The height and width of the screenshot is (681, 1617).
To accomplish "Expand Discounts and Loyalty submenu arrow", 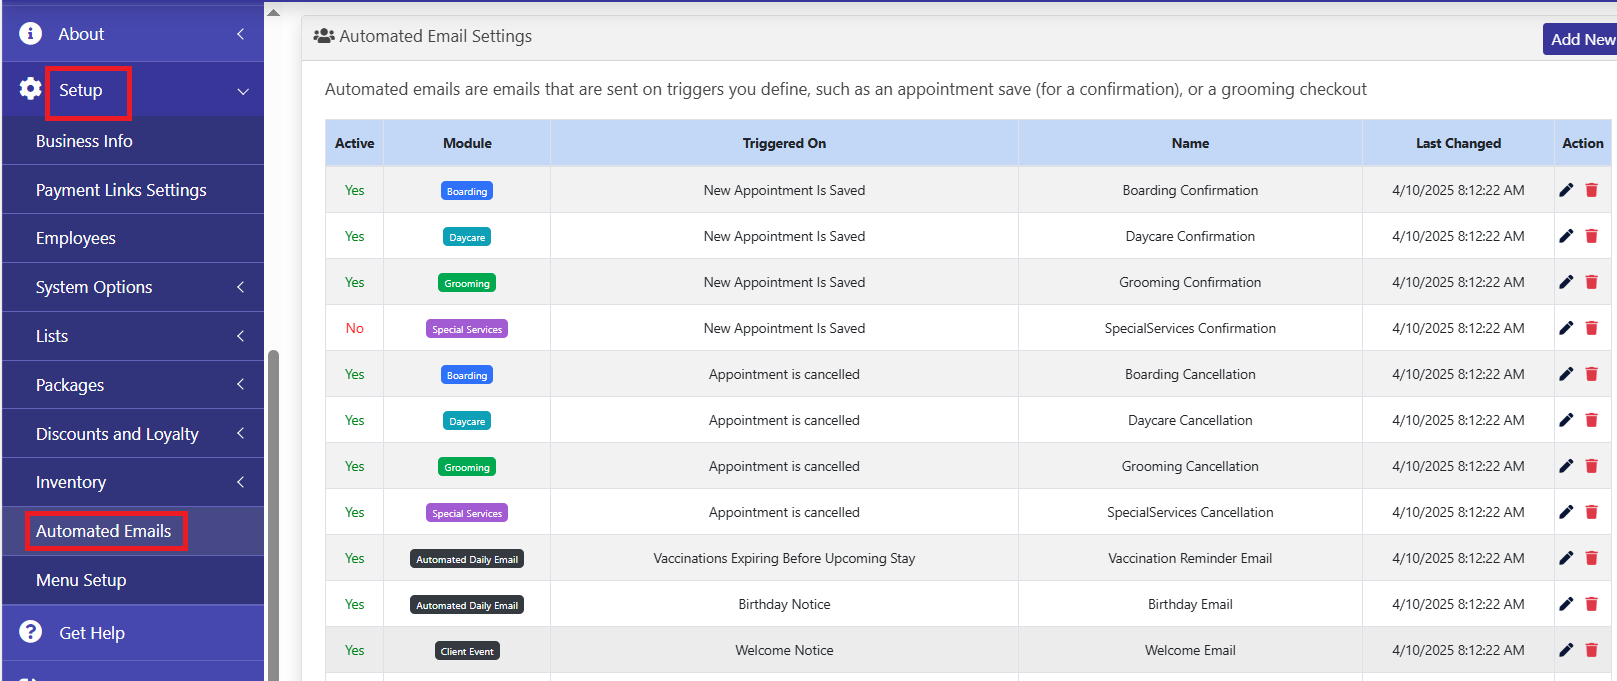I will pyautogui.click(x=241, y=433).
